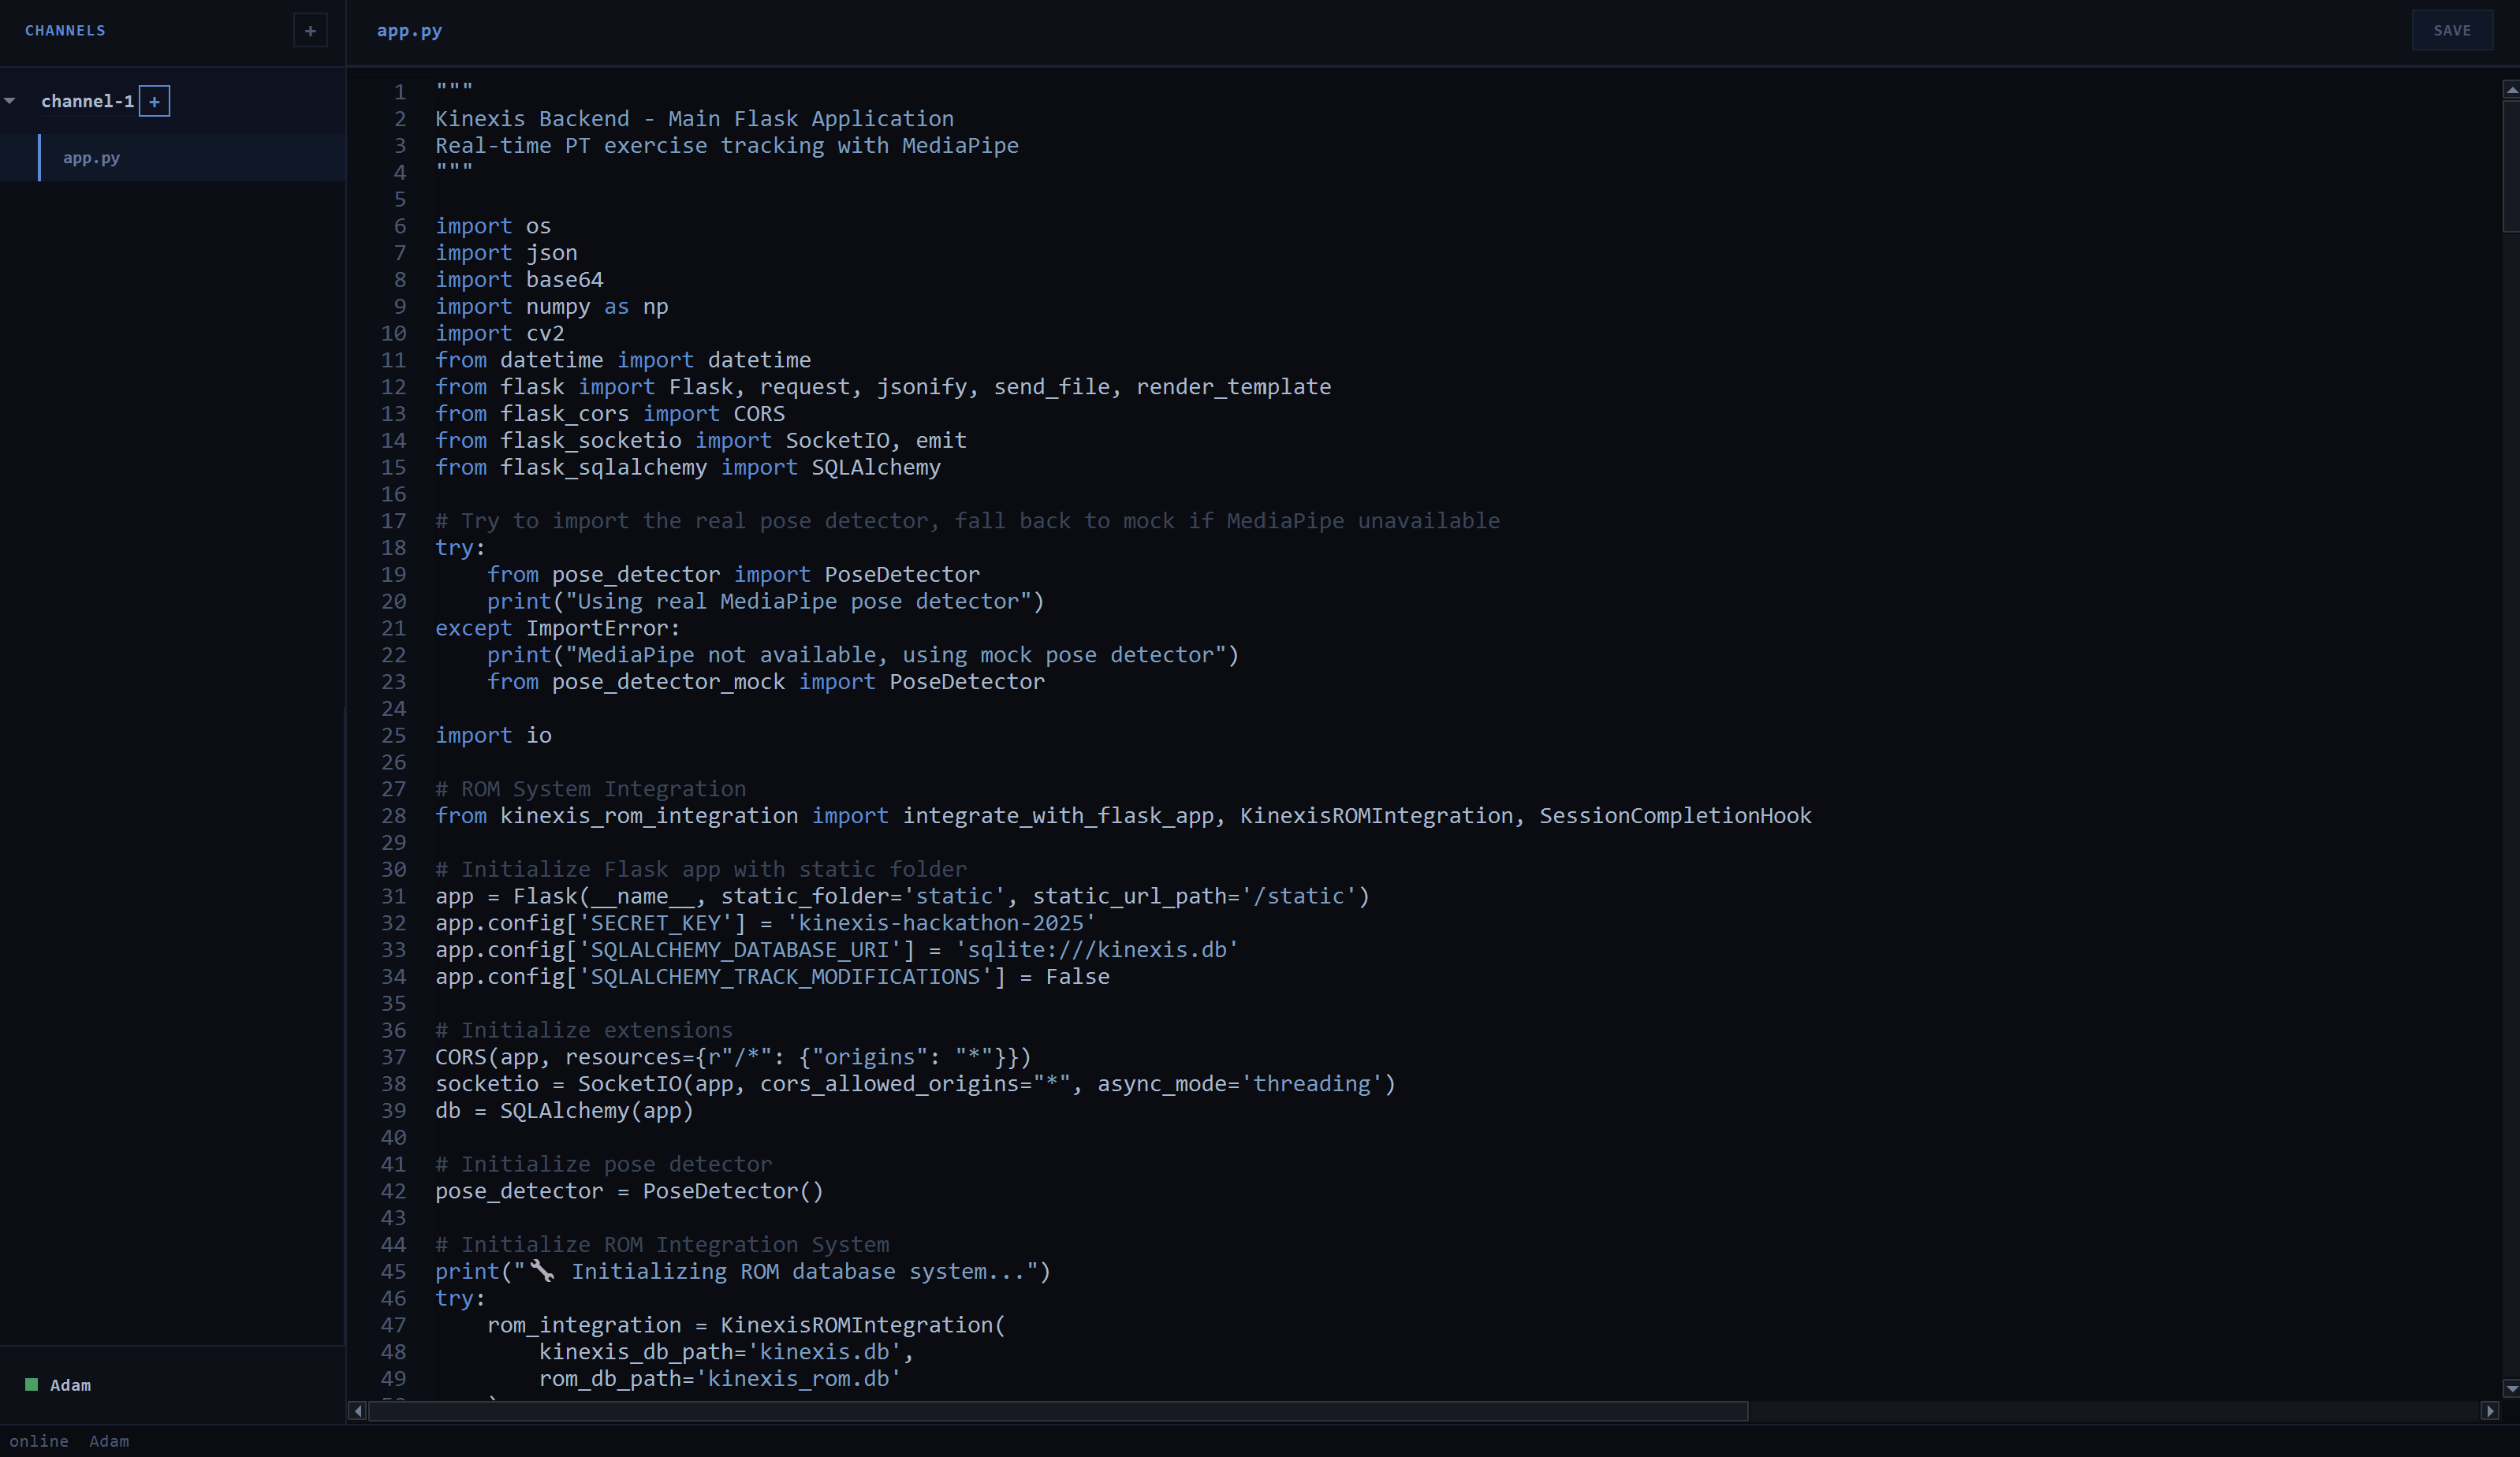Switch to the app.py editor tab
The image size is (2520, 1457).
[x=409, y=31]
